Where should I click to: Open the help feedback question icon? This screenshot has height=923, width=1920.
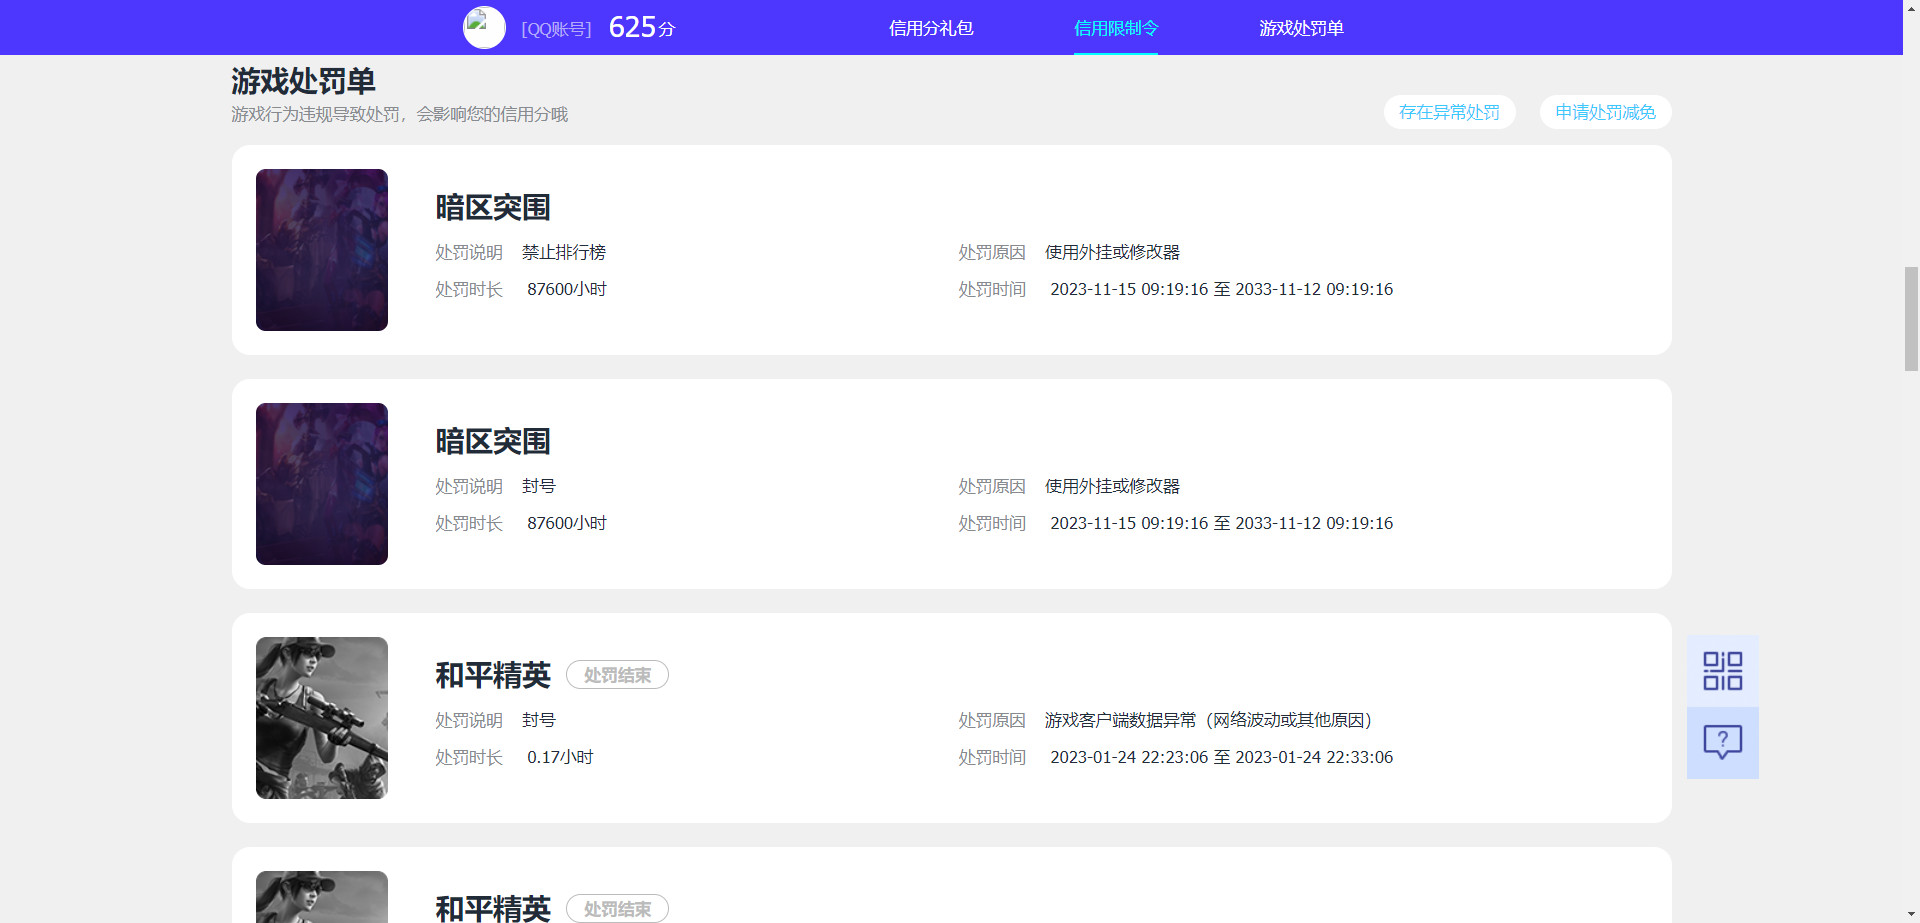pos(1722,743)
